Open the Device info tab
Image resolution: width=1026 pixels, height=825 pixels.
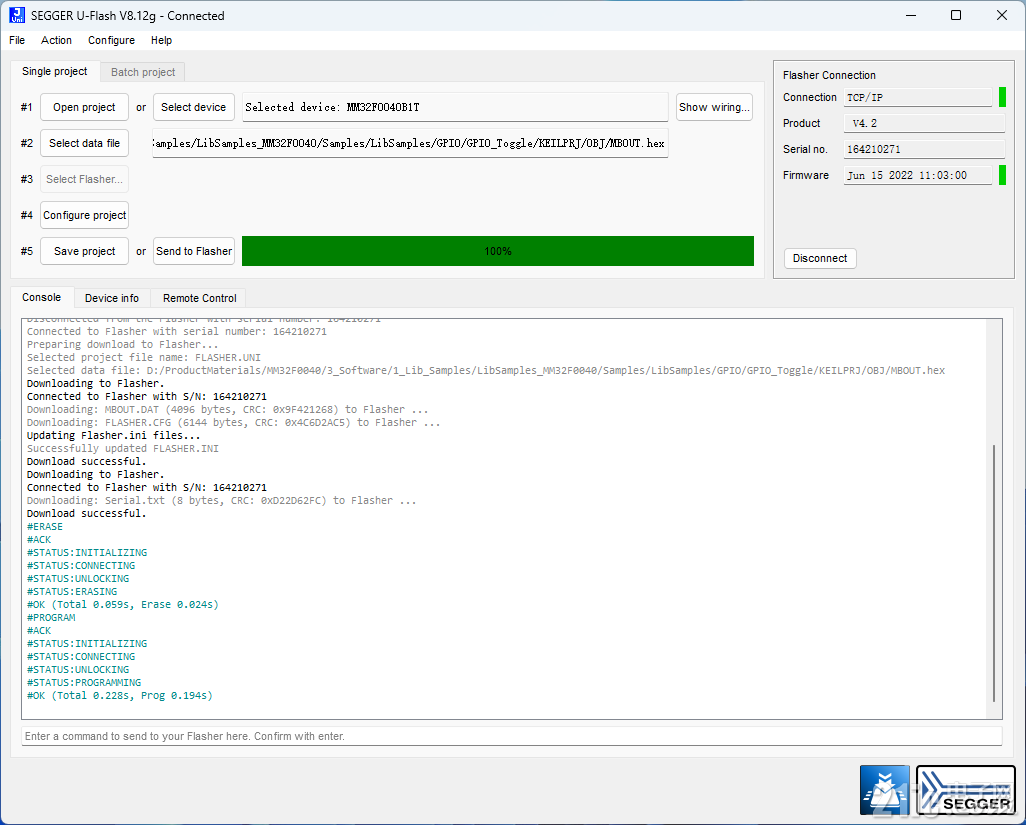click(x=112, y=298)
